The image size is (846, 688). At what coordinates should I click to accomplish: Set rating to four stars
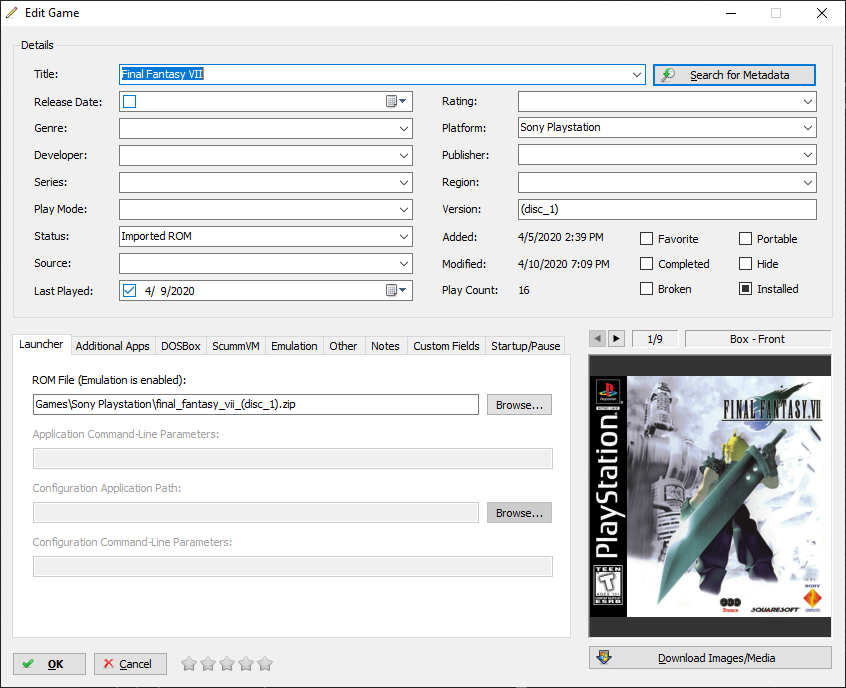[245, 664]
